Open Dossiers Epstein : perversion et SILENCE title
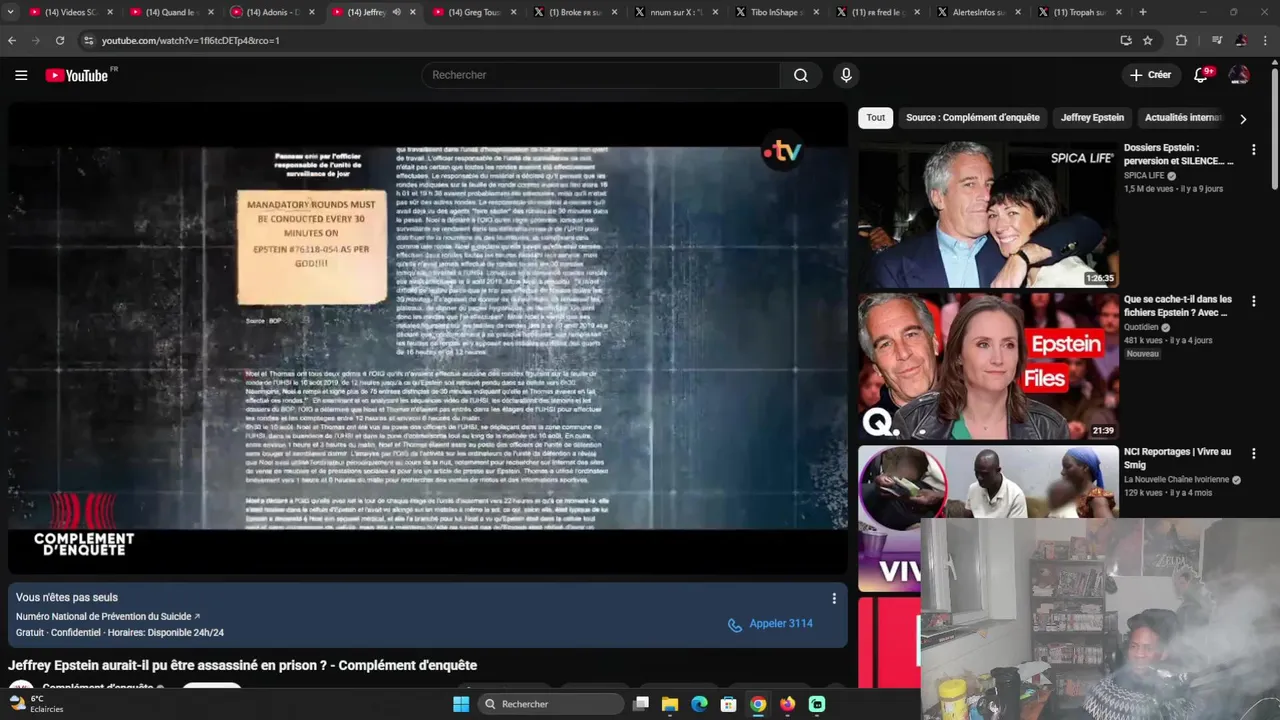Viewport: 1280px width, 720px height. pyautogui.click(x=1178, y=154)
